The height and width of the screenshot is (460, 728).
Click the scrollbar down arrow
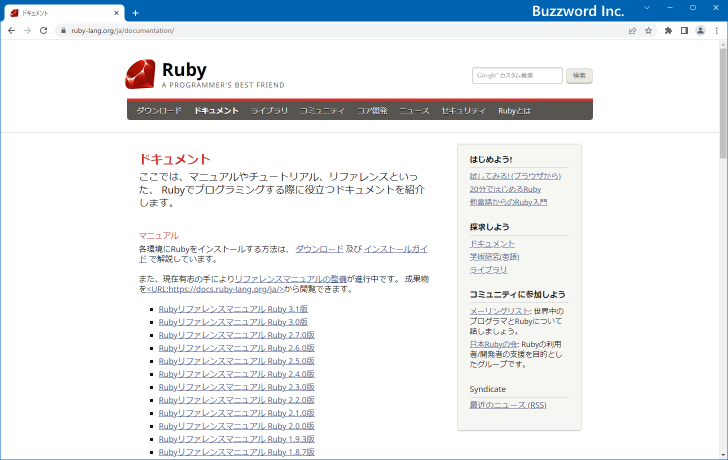723,455
